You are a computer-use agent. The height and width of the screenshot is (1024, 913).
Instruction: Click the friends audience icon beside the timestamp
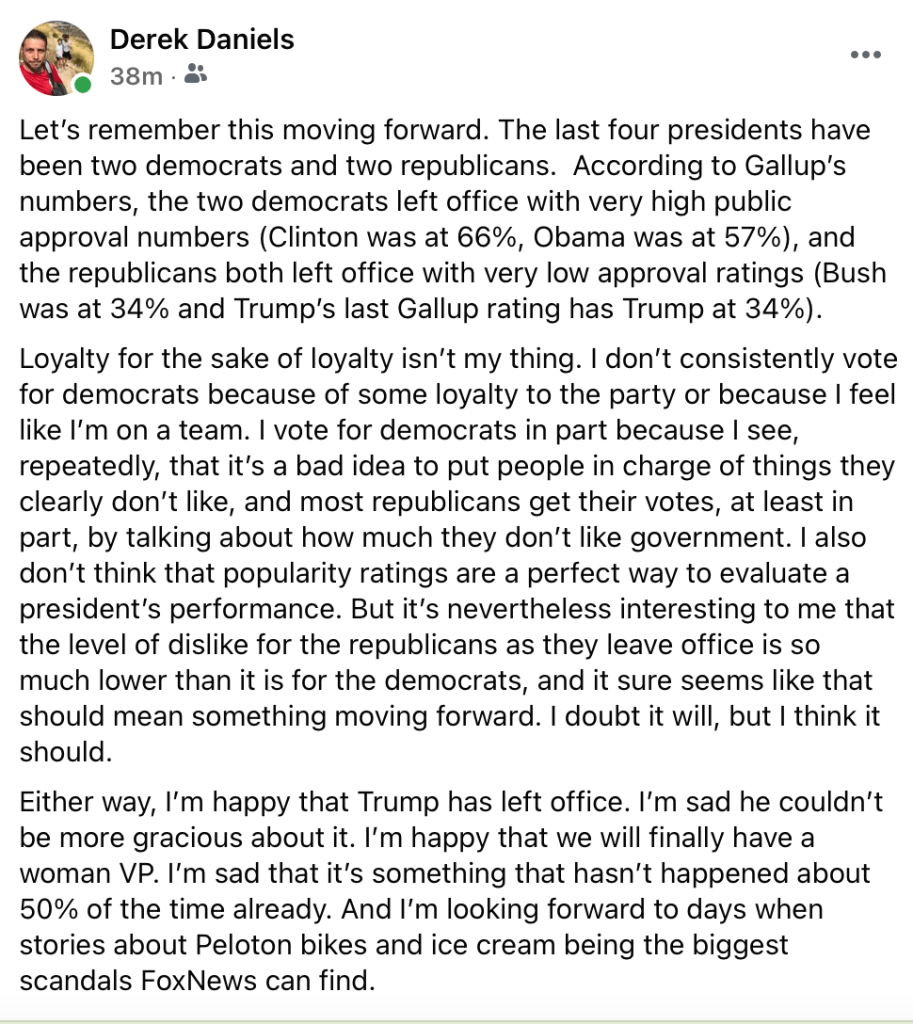[x=197, y=74]
